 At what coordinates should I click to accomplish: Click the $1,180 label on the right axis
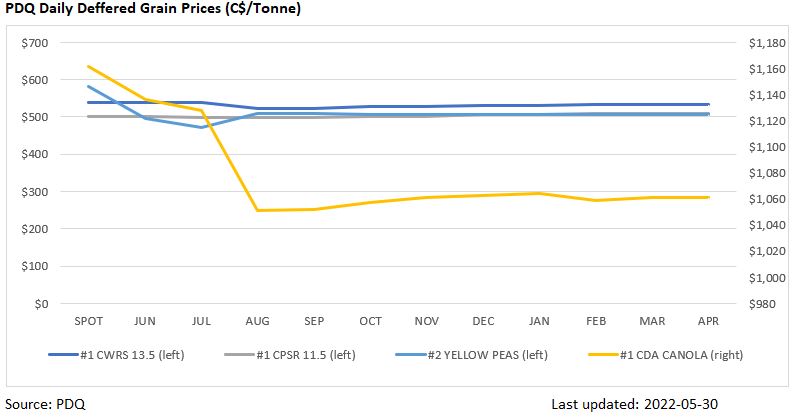coord(753,43)
